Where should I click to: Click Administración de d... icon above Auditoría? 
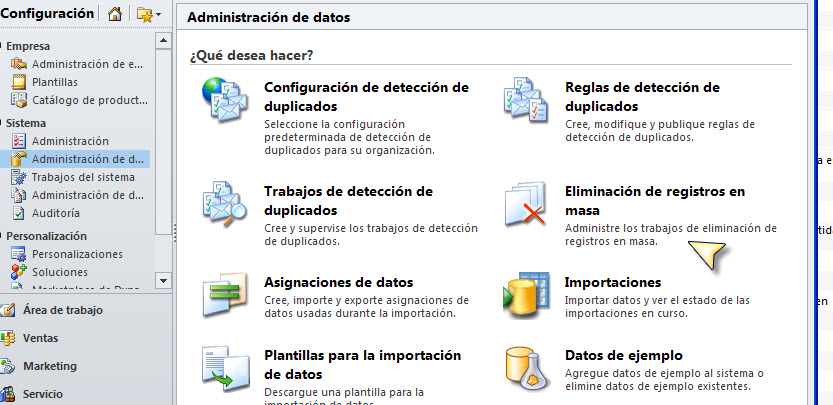point(19,195)
